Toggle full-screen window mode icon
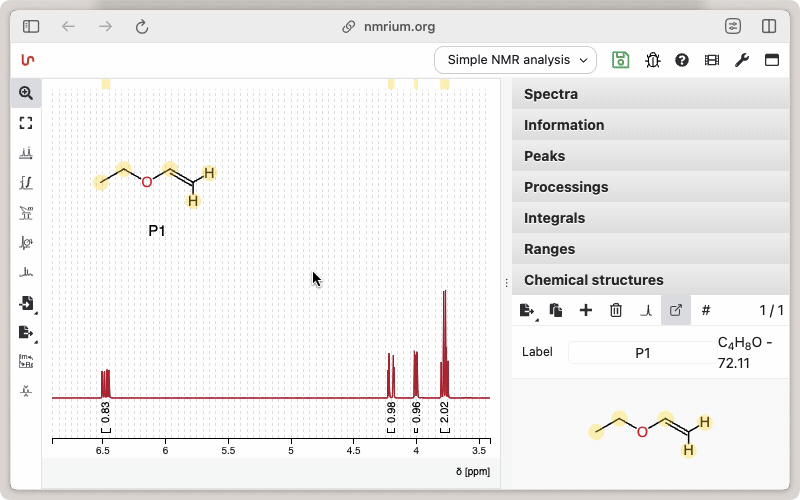The width and height of the screenshot is (800, 500). (x=771, y=60)
